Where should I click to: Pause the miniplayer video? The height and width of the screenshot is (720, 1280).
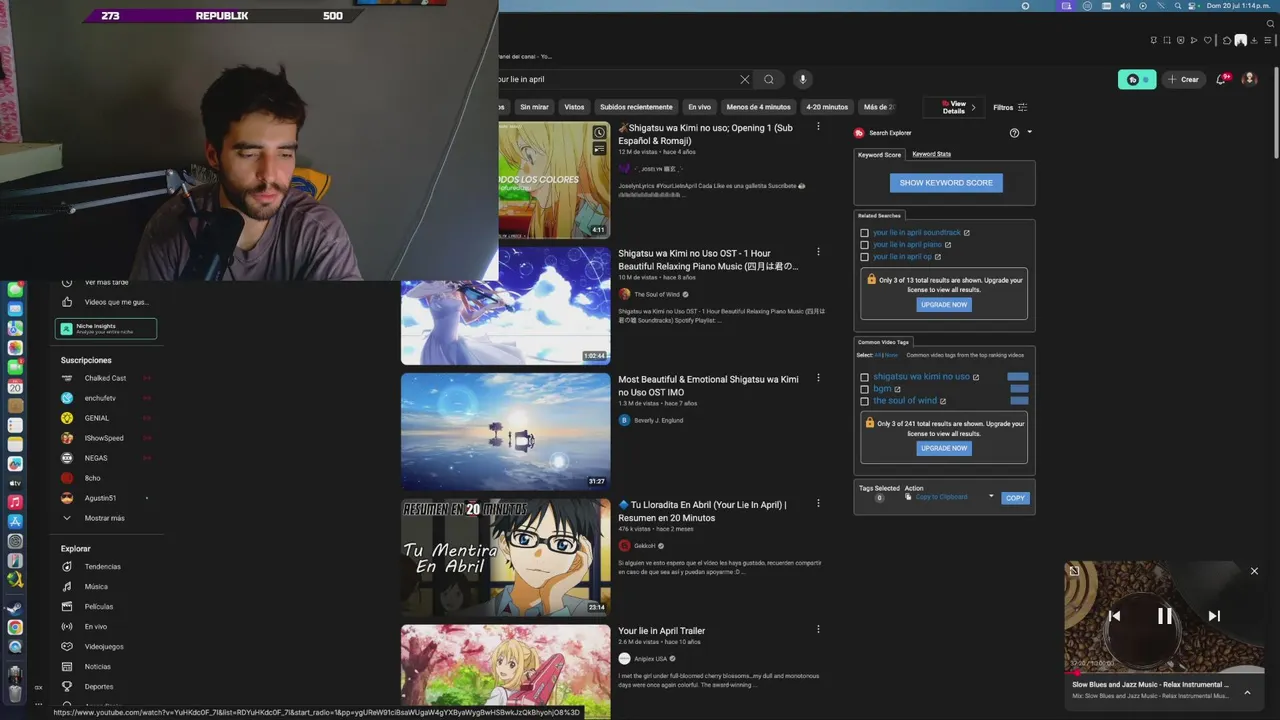tap(1165, 616)
